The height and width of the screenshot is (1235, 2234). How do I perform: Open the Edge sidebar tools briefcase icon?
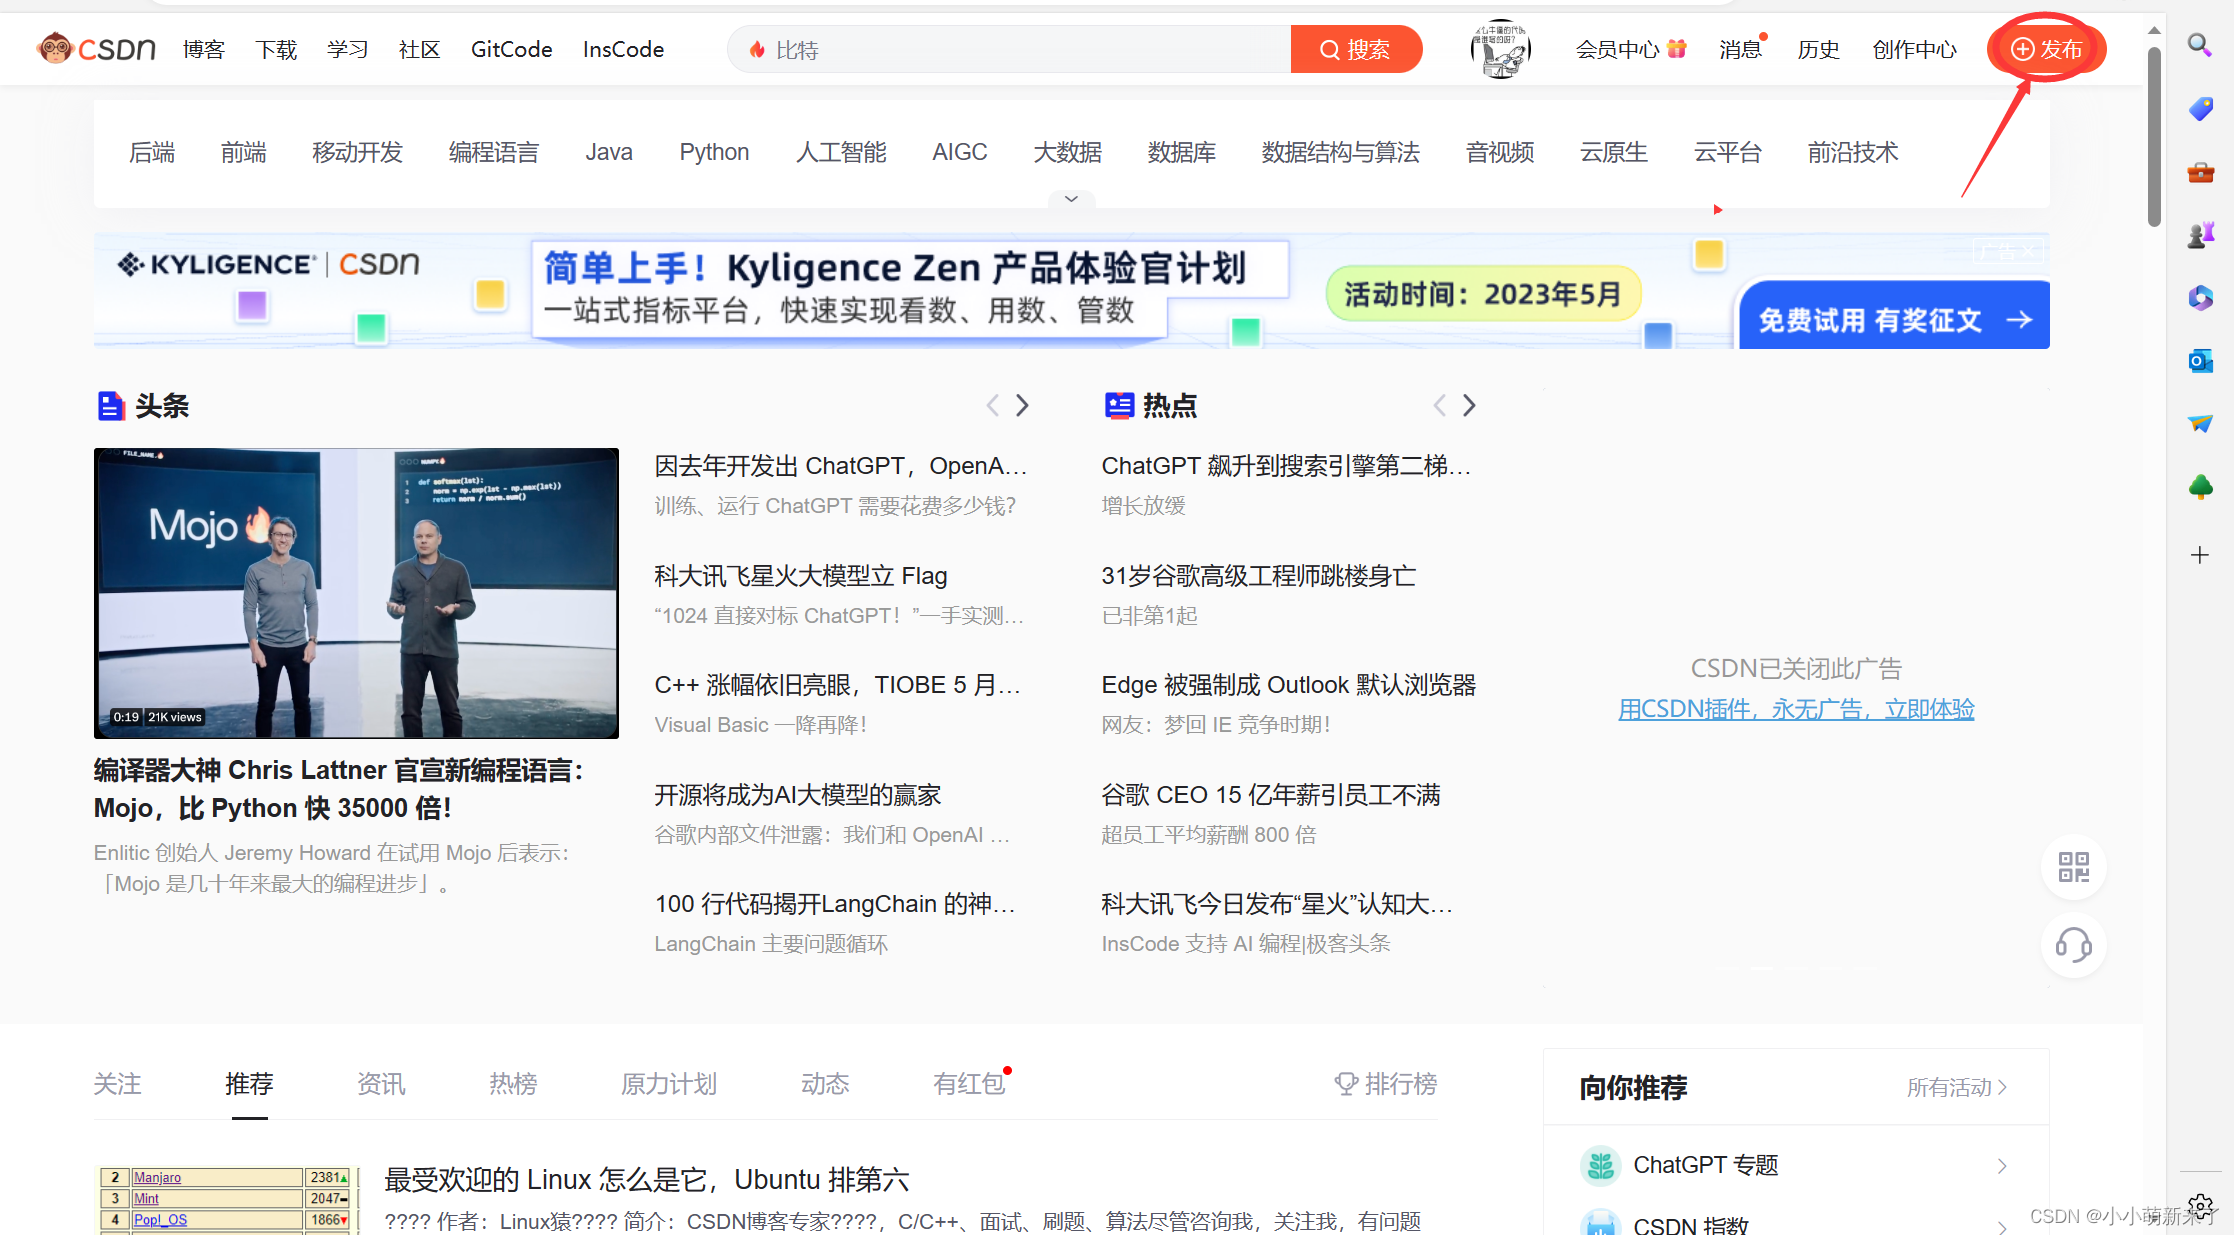pos(2200,172)
